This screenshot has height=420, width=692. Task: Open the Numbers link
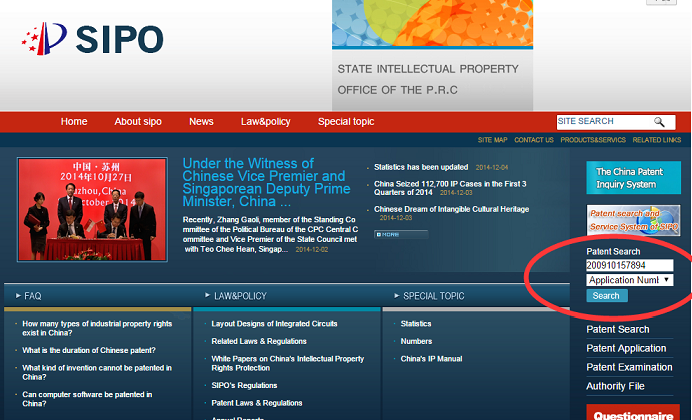416,341
